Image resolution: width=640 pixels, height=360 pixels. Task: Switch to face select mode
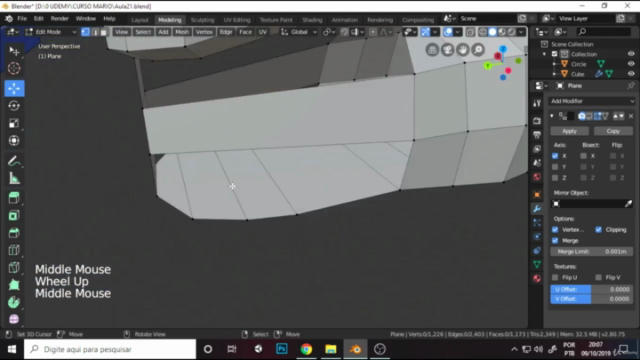coord(104,32)
